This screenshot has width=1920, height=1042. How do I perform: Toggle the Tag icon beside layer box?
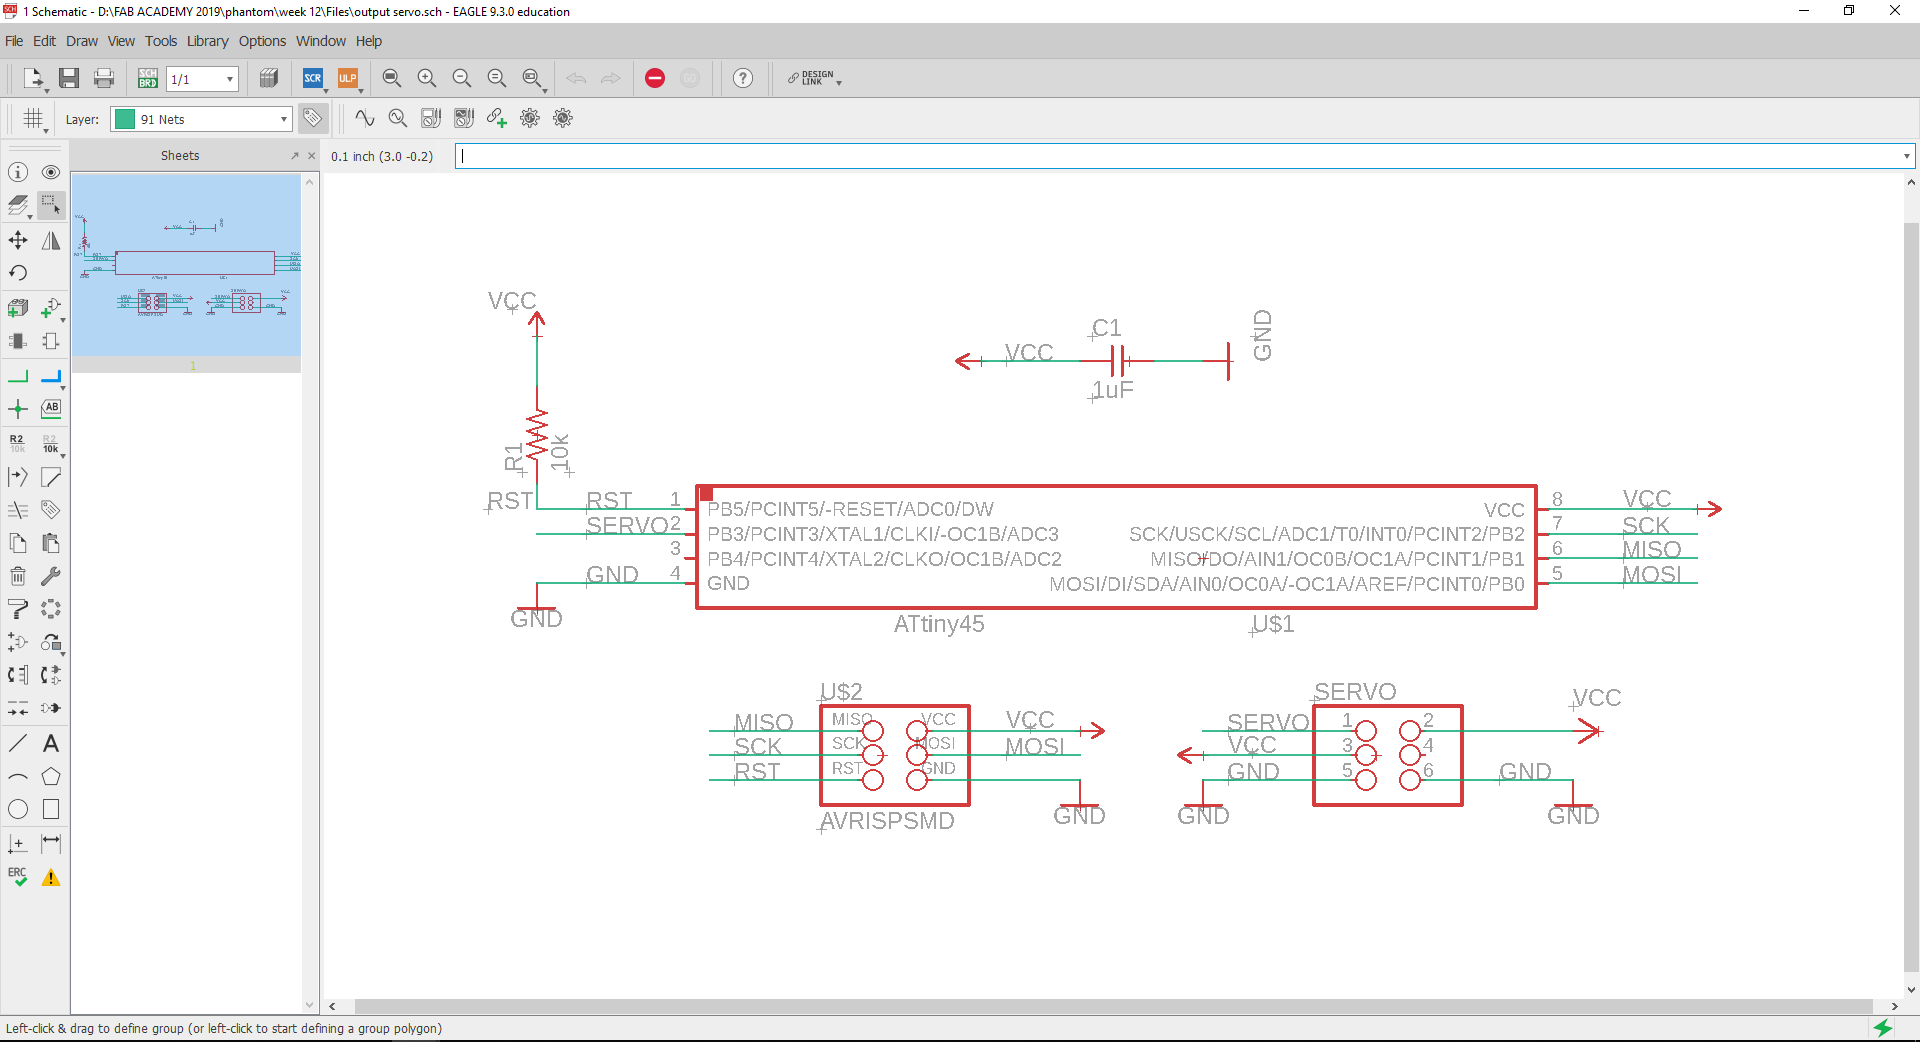tap(313, 118)
